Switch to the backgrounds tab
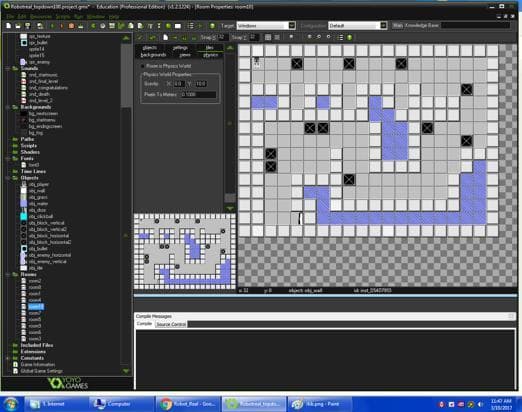The width and height of the screenshot is (522, 412). (153, 55)
